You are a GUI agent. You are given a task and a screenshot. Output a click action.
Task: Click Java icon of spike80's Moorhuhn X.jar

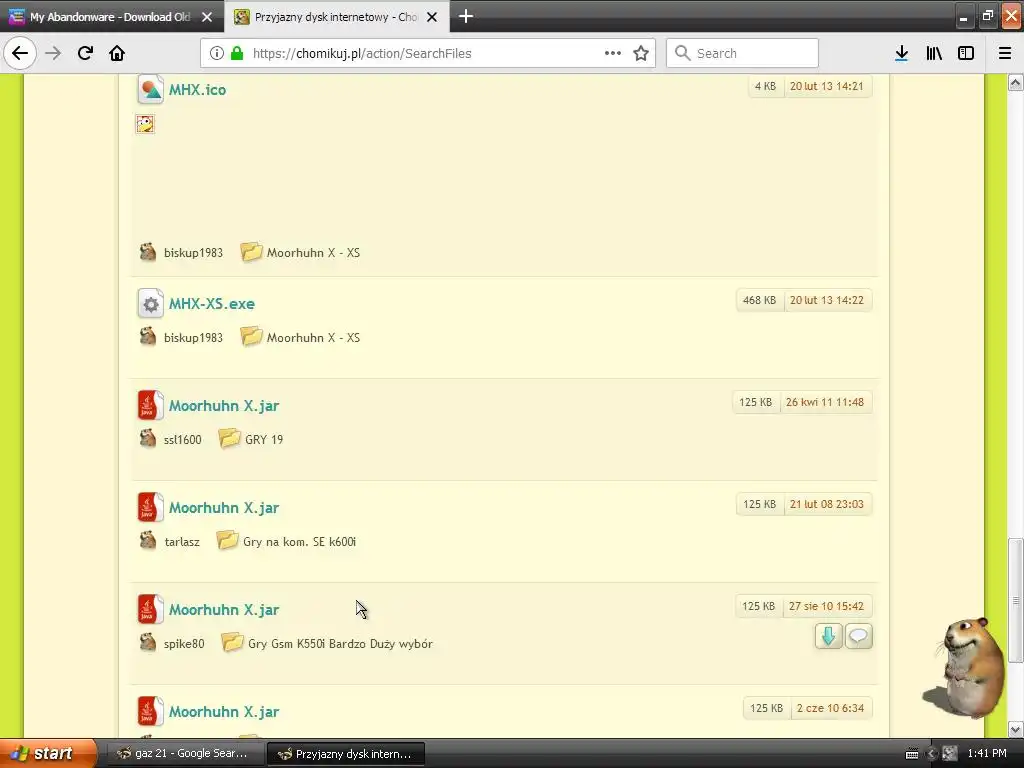[x=150, y=609]
